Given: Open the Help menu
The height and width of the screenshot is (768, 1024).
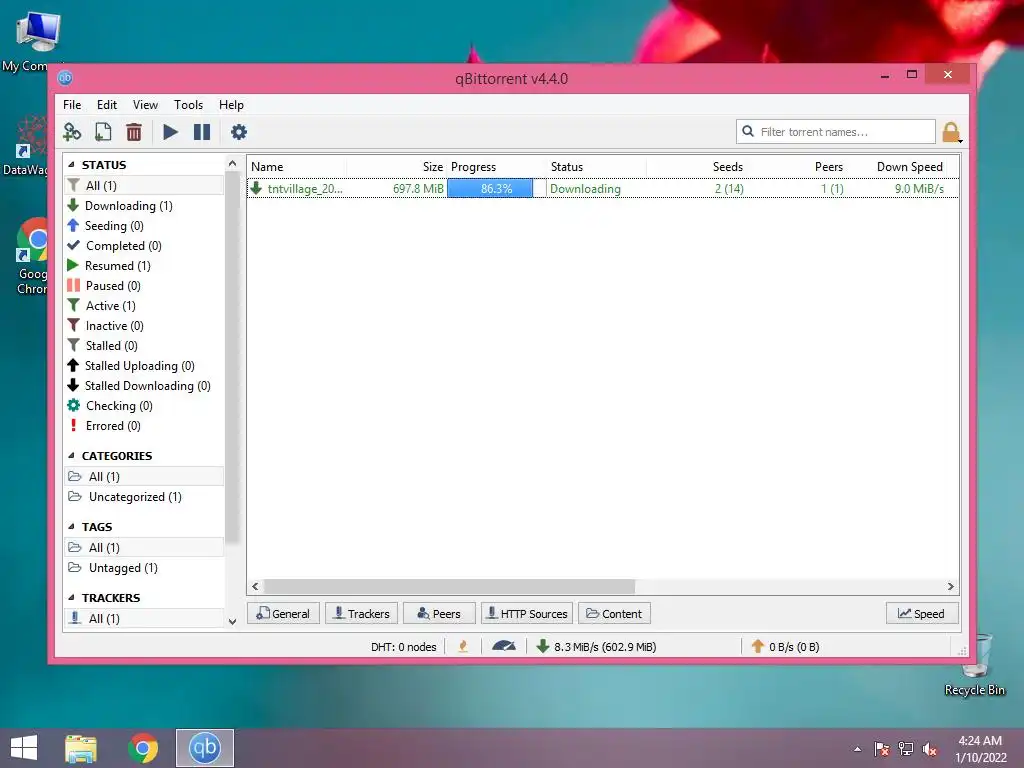Looking at the screenshot, I should 231,104.
